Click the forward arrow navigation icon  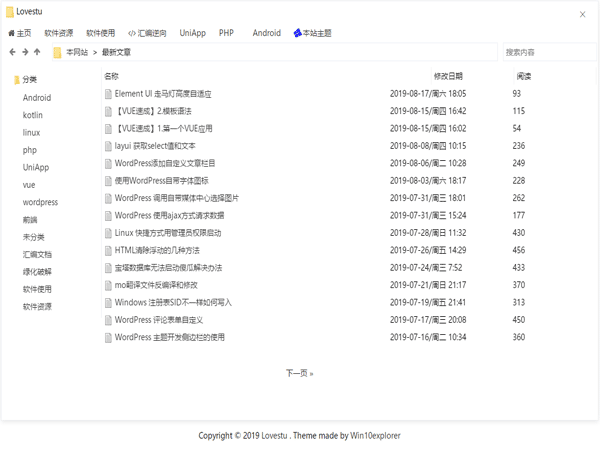tap(25, 52)
